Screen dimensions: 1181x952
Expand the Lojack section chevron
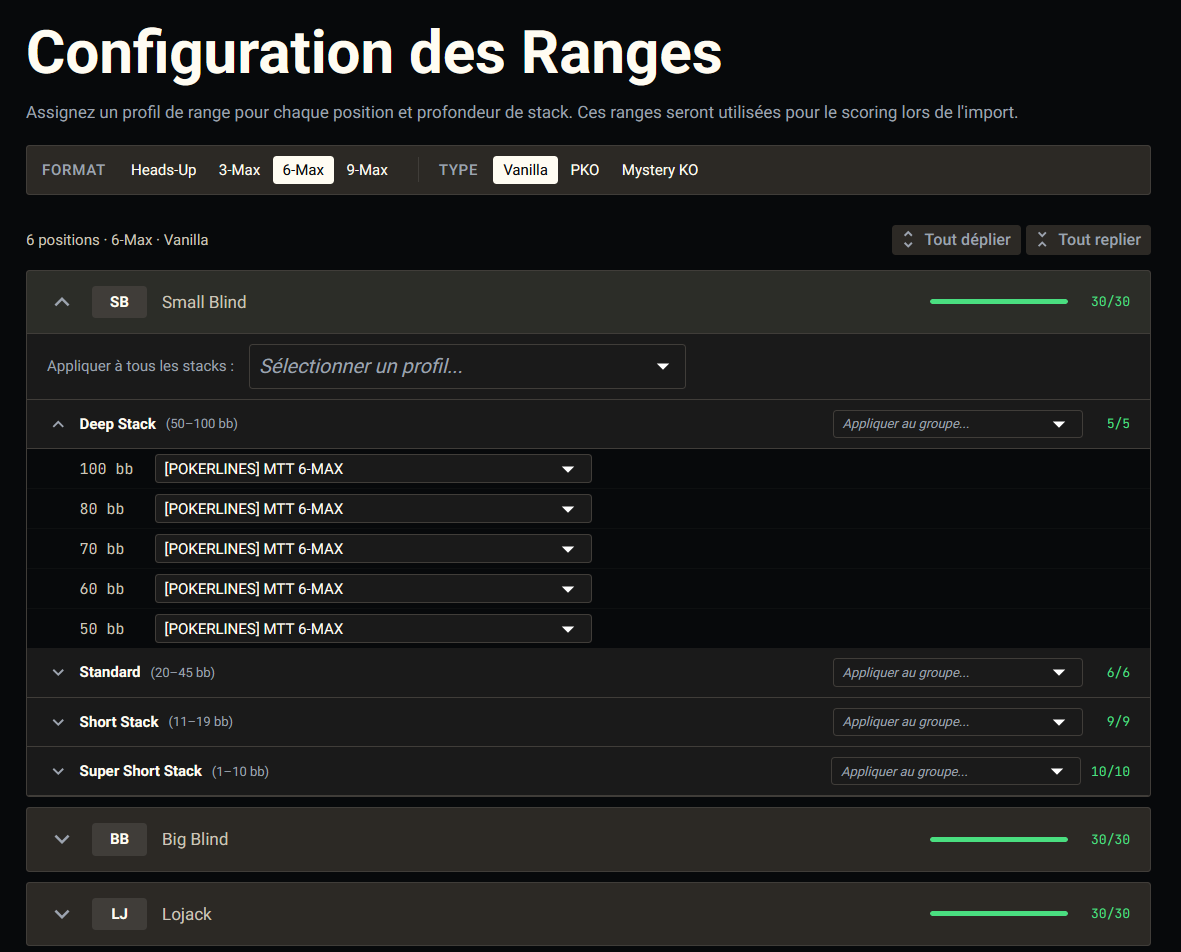click(x=62, y=914)
